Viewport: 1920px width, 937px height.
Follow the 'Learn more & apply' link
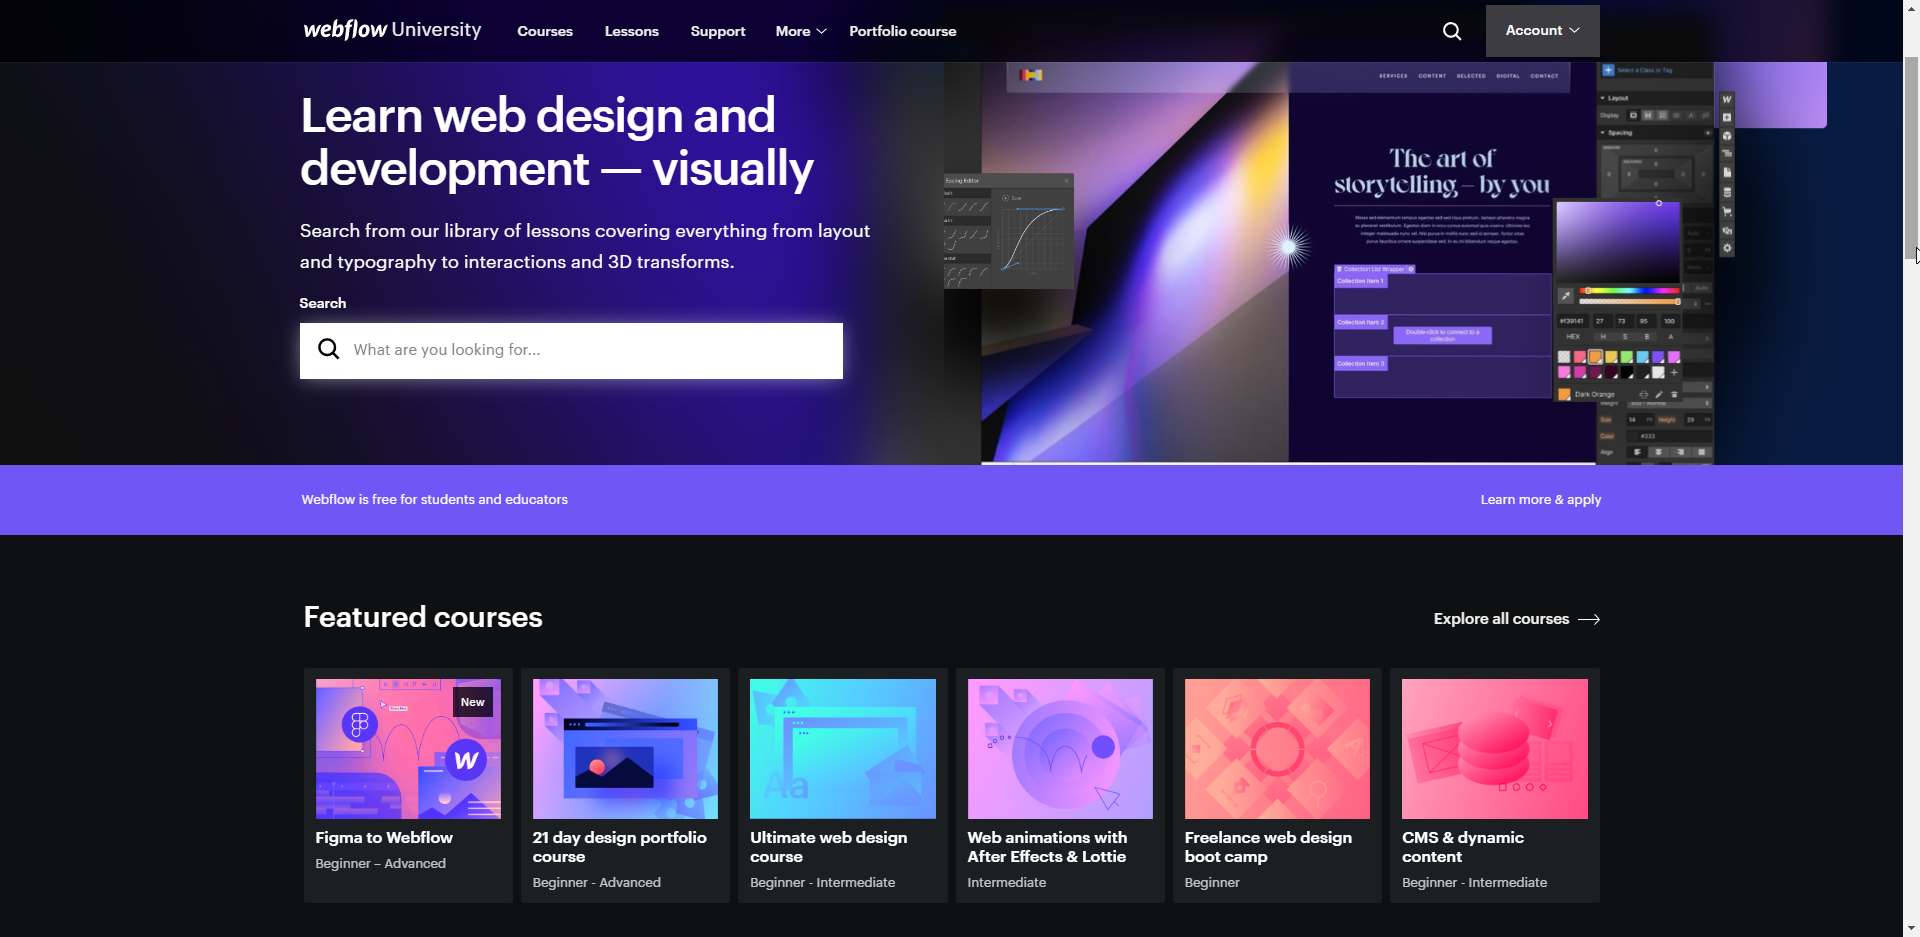coord(1541,499)
